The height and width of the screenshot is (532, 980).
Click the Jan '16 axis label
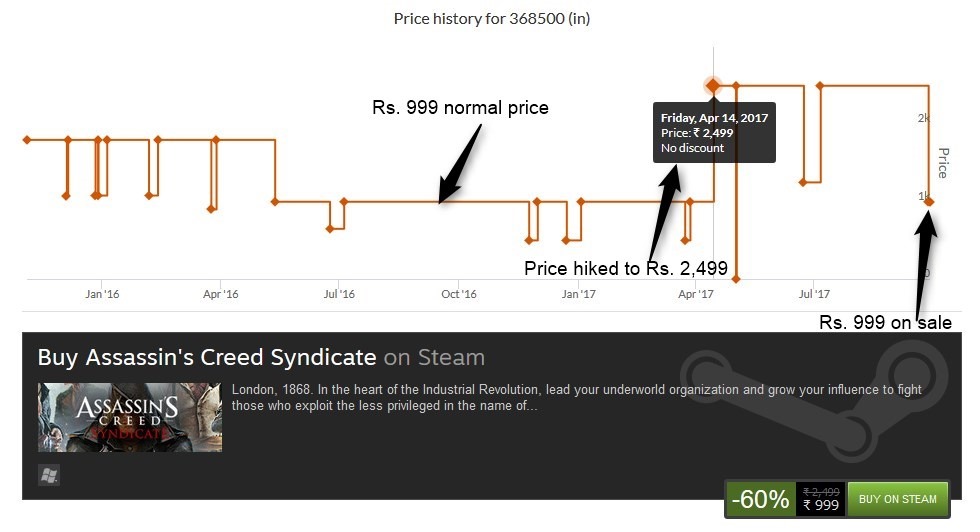[102, 294]
